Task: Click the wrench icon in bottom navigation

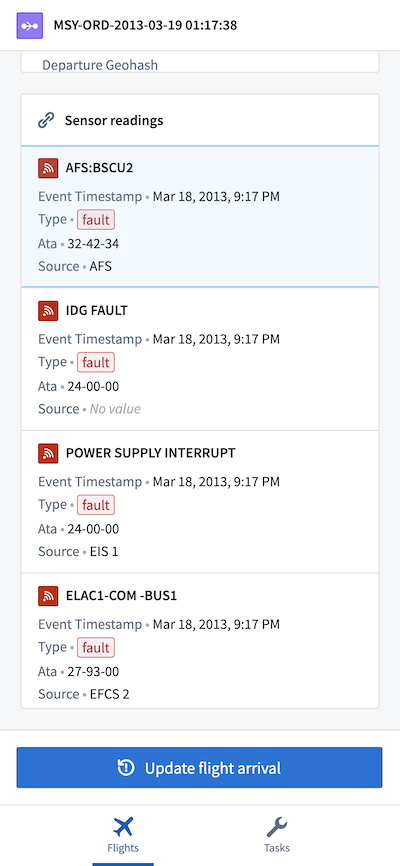Action: pyautogui.click(x=276, y=827)
